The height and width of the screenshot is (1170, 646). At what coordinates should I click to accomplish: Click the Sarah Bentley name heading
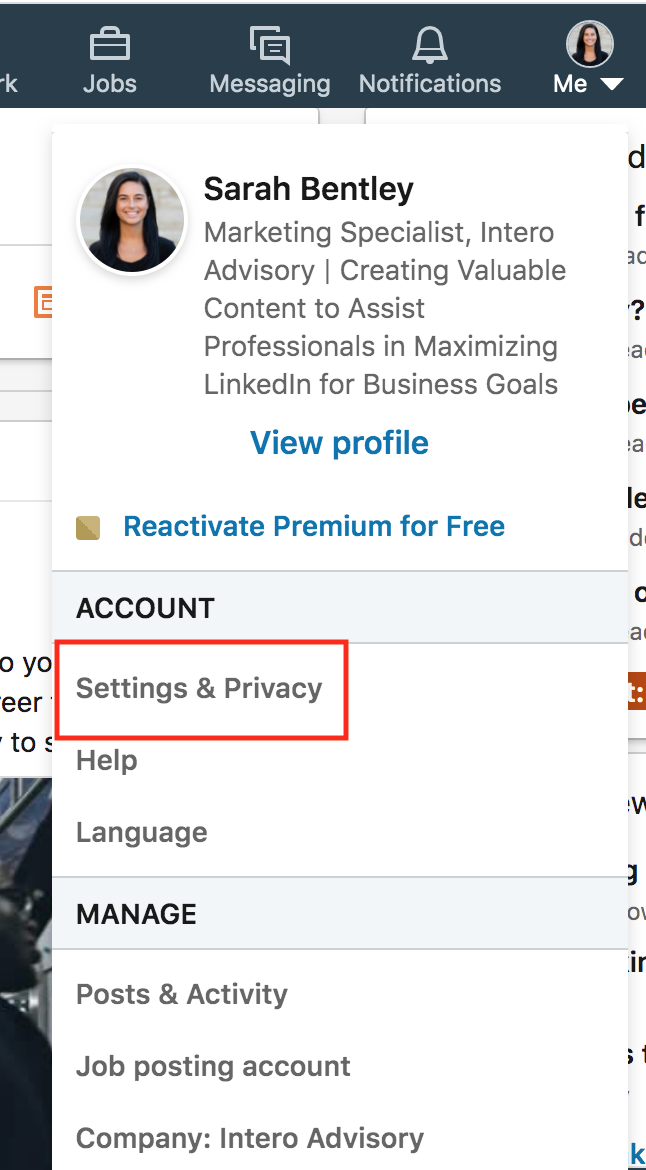point(308,189)
